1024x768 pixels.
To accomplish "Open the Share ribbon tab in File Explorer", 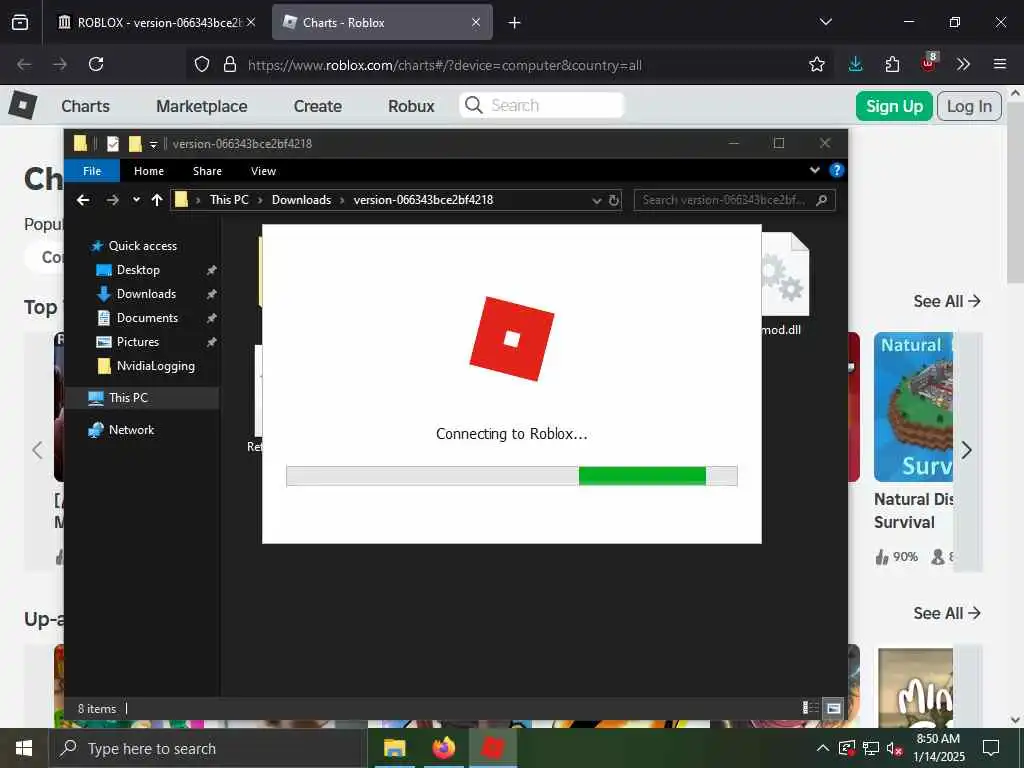I will [207, 170].
